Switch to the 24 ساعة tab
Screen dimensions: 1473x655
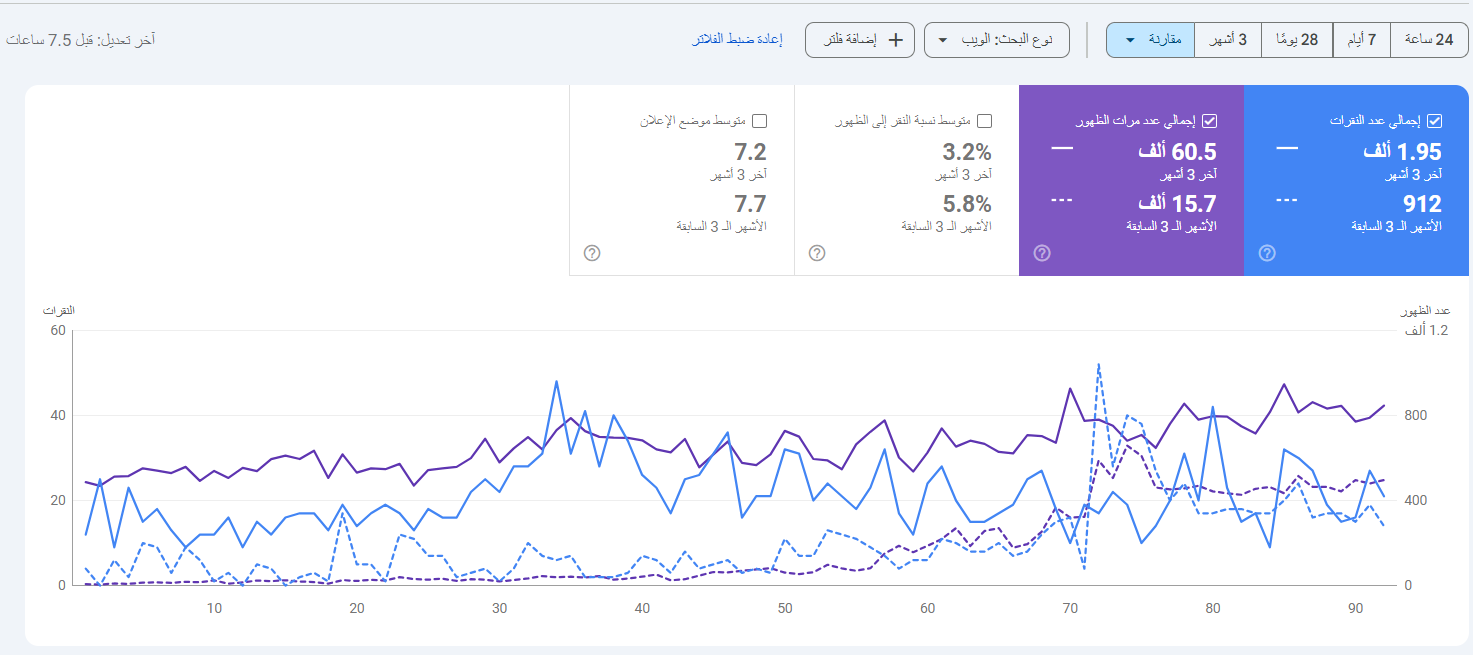click(x=1429, y=39)
